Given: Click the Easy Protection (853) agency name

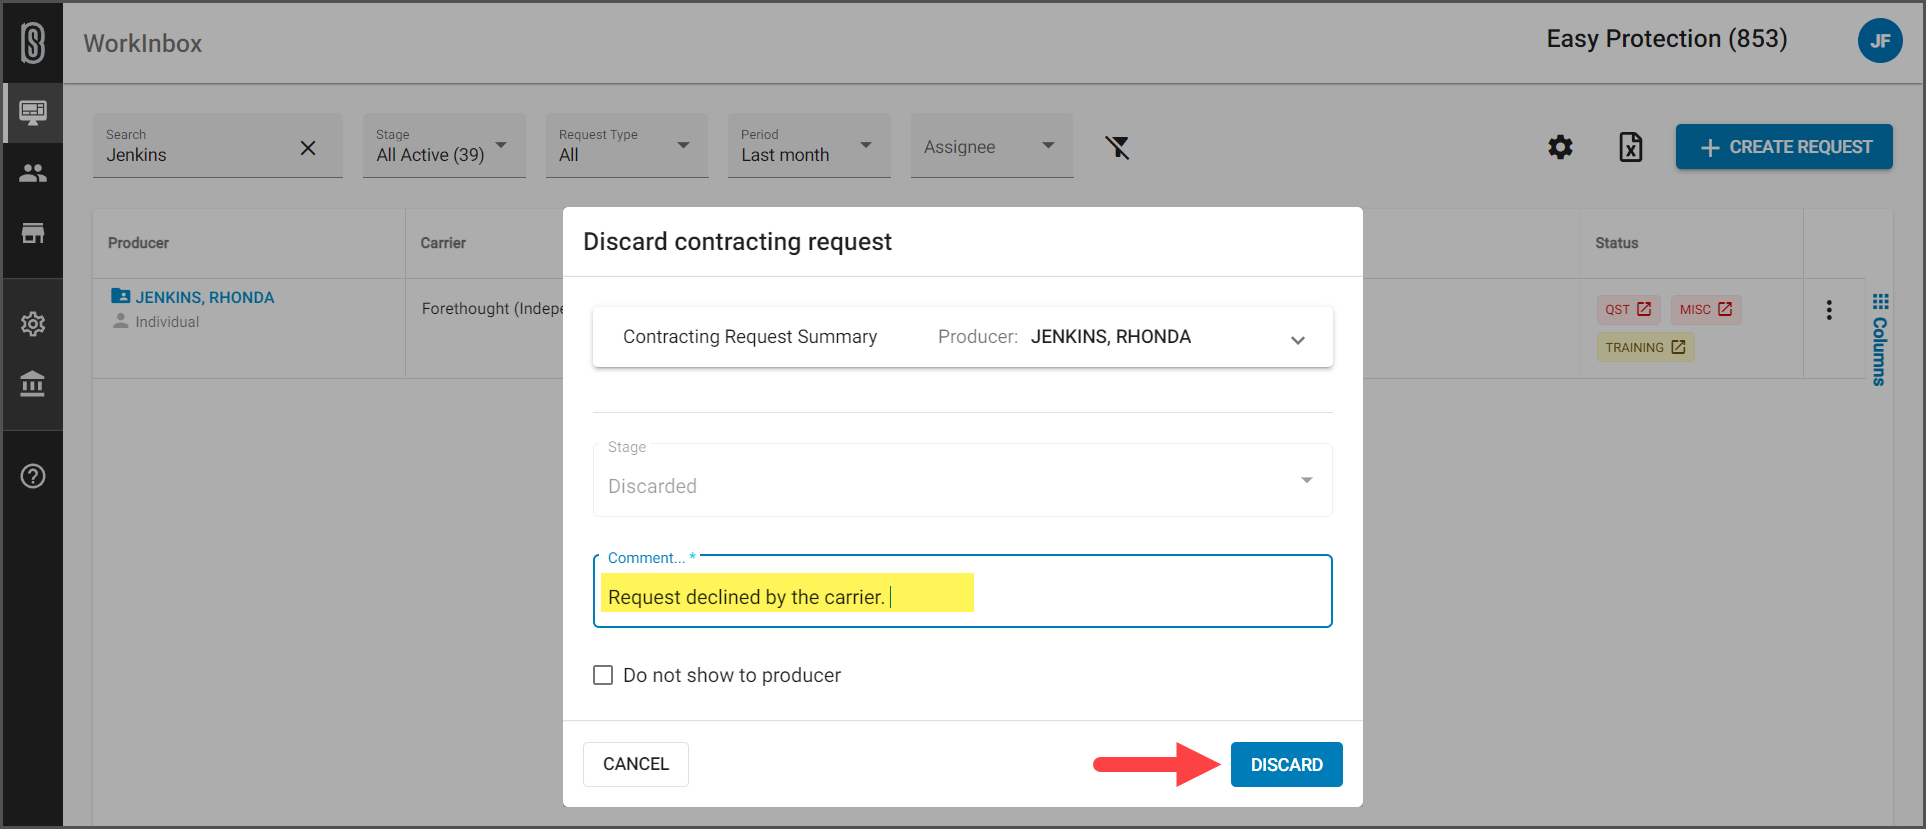Looking at the screenshot, I should coord(1667,39).
